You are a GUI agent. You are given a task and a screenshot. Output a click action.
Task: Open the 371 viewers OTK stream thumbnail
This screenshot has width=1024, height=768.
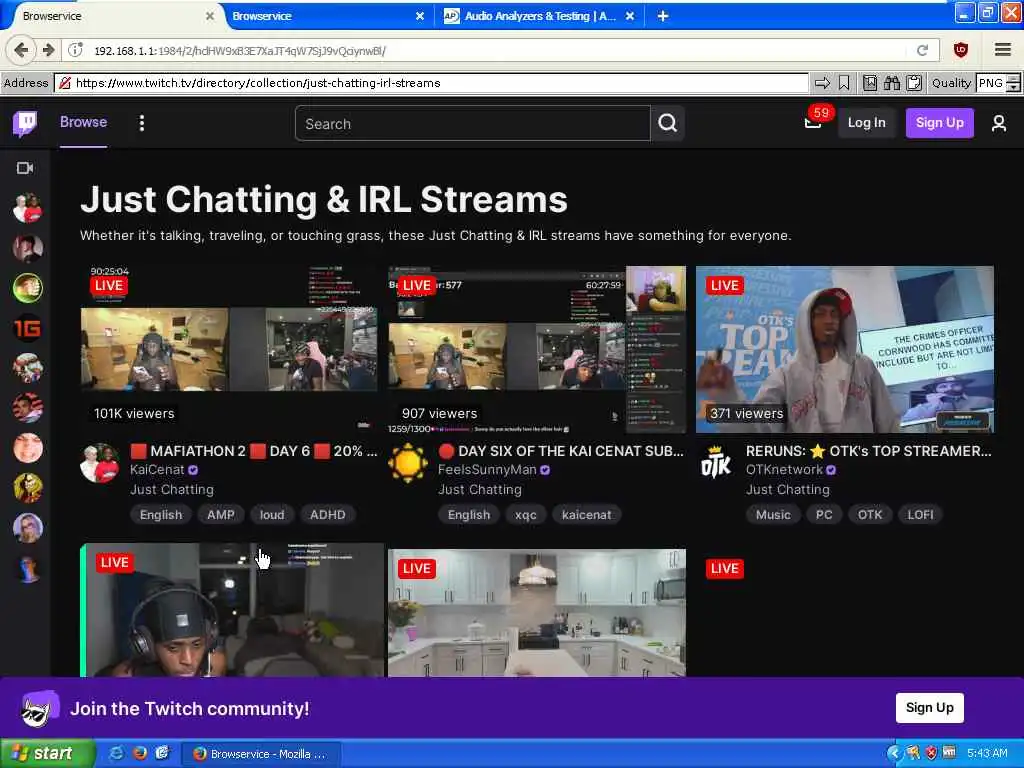coord(845,349)
